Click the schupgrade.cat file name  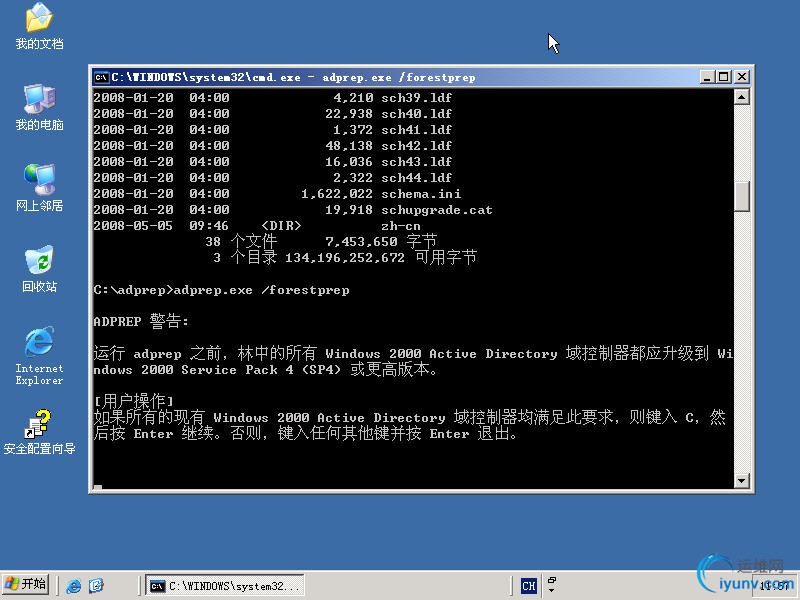[437, 210]
